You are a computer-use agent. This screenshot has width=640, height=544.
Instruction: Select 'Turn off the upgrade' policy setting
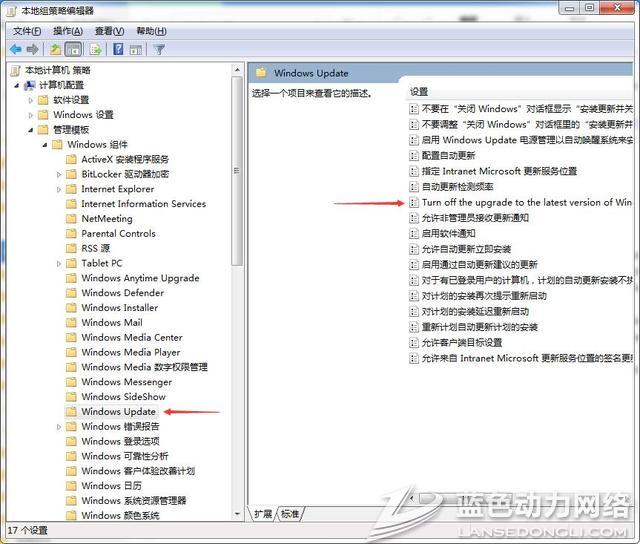[x=526, y=202]
